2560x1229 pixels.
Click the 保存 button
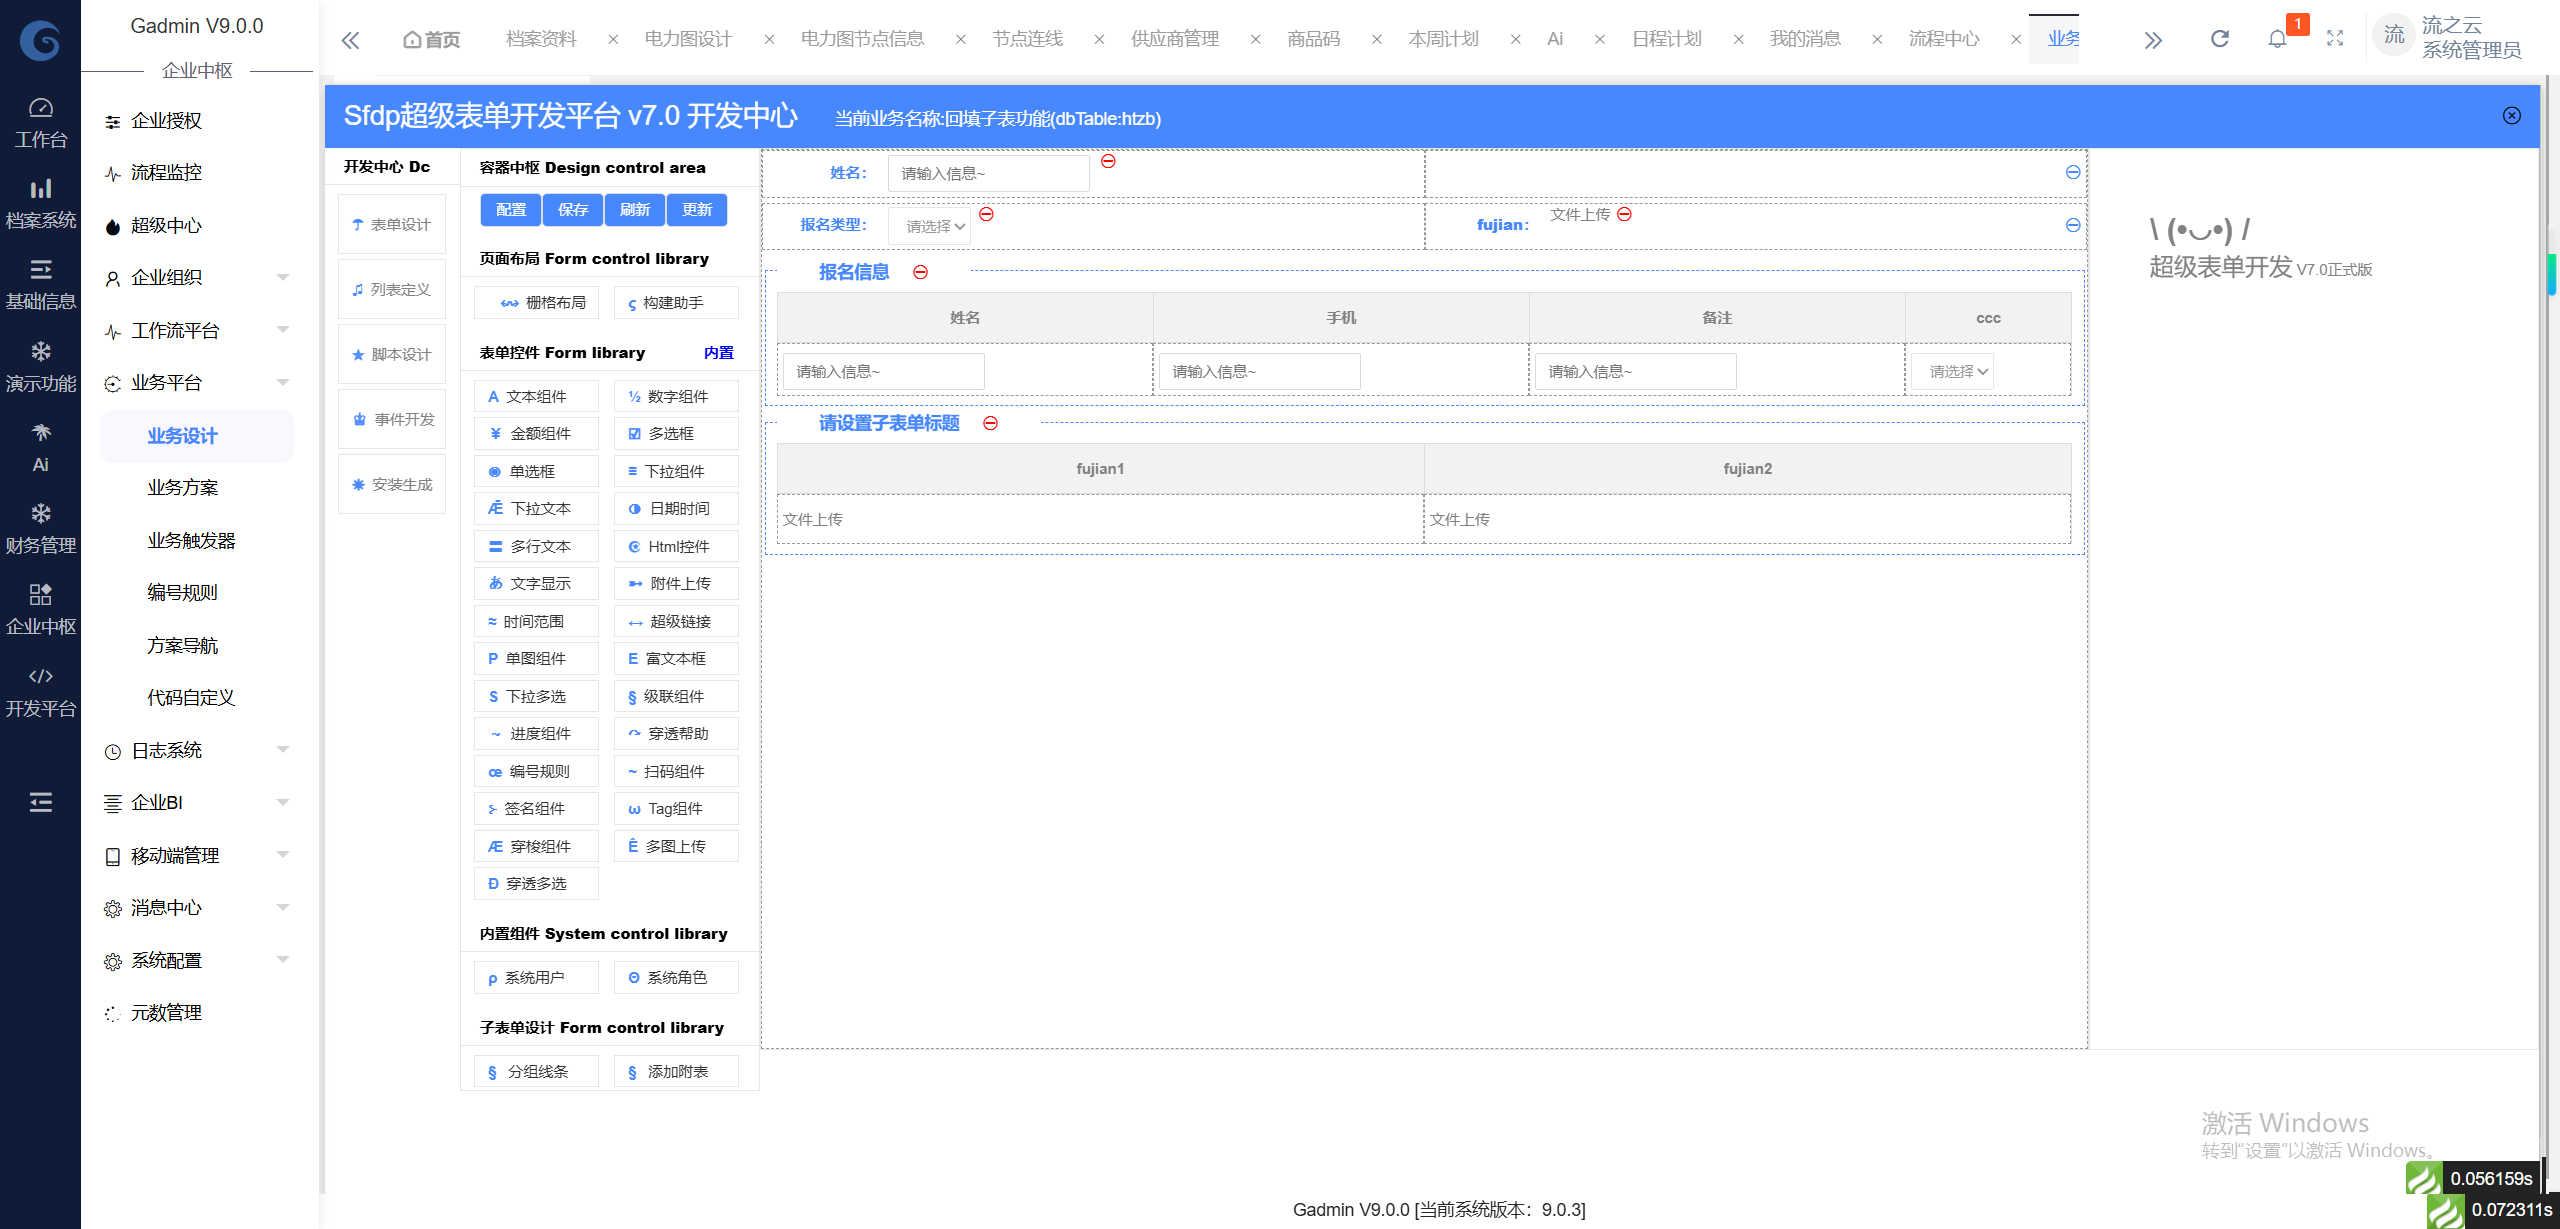(x=573, y=210)
